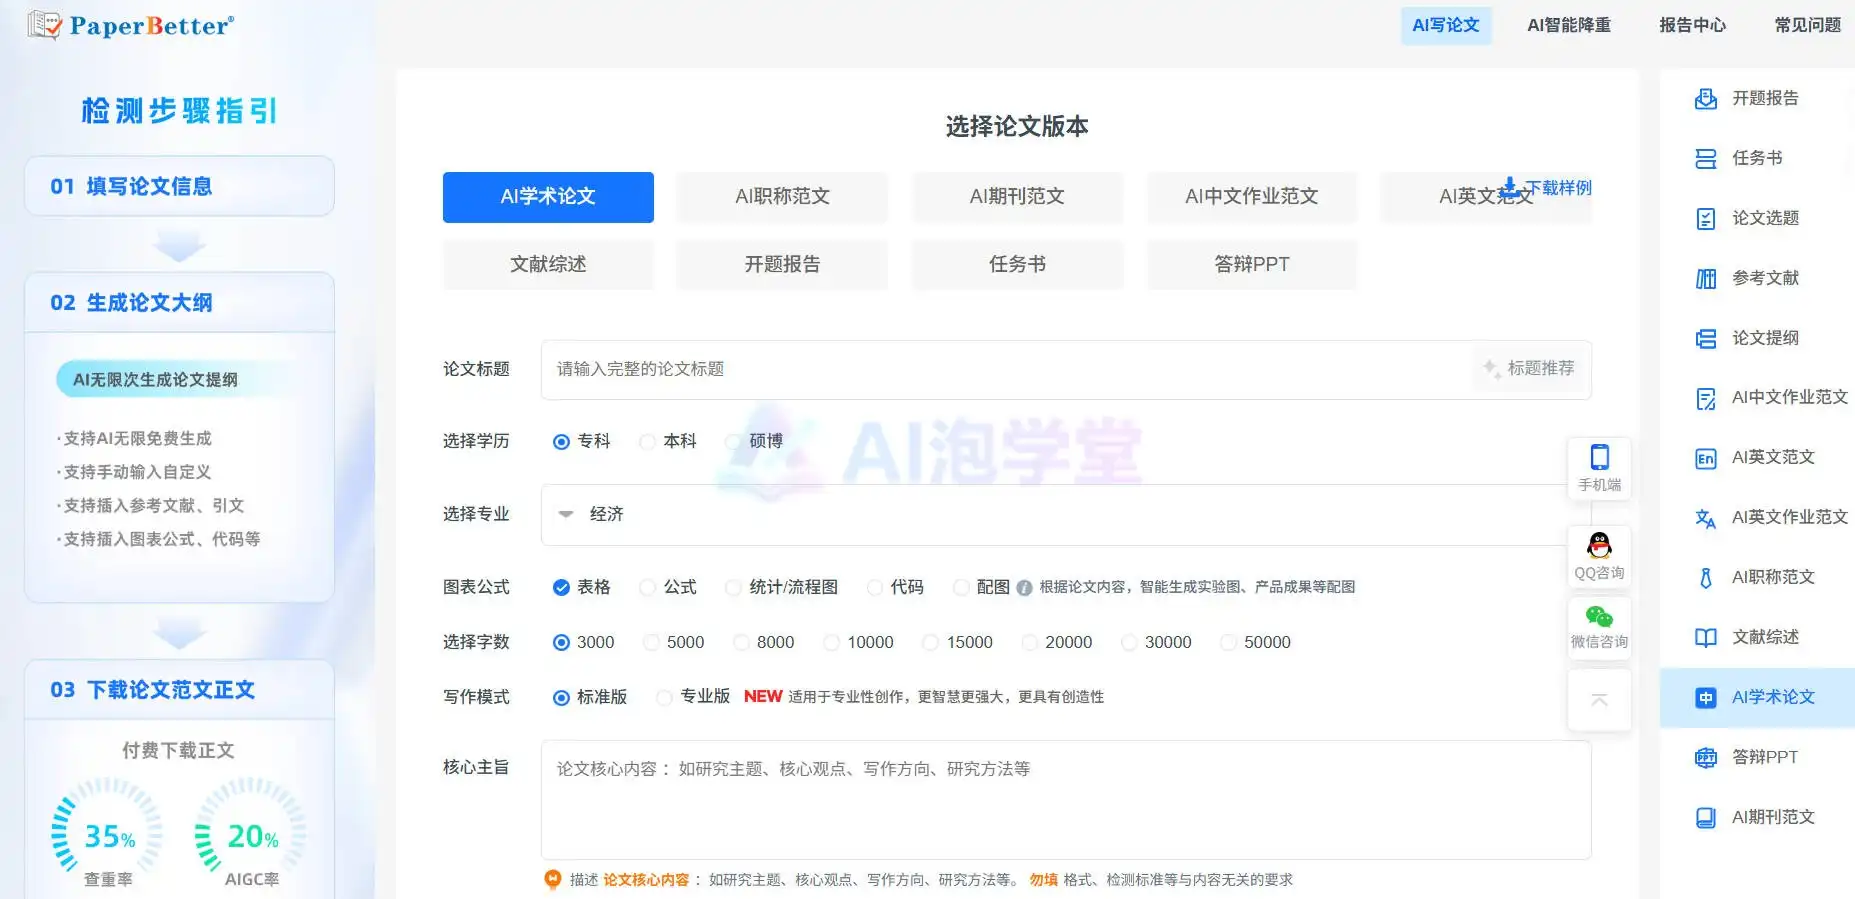Screen dimensions: 1855x899
Task: Select the AI职称范文 version tab
Action: (782, 197)
